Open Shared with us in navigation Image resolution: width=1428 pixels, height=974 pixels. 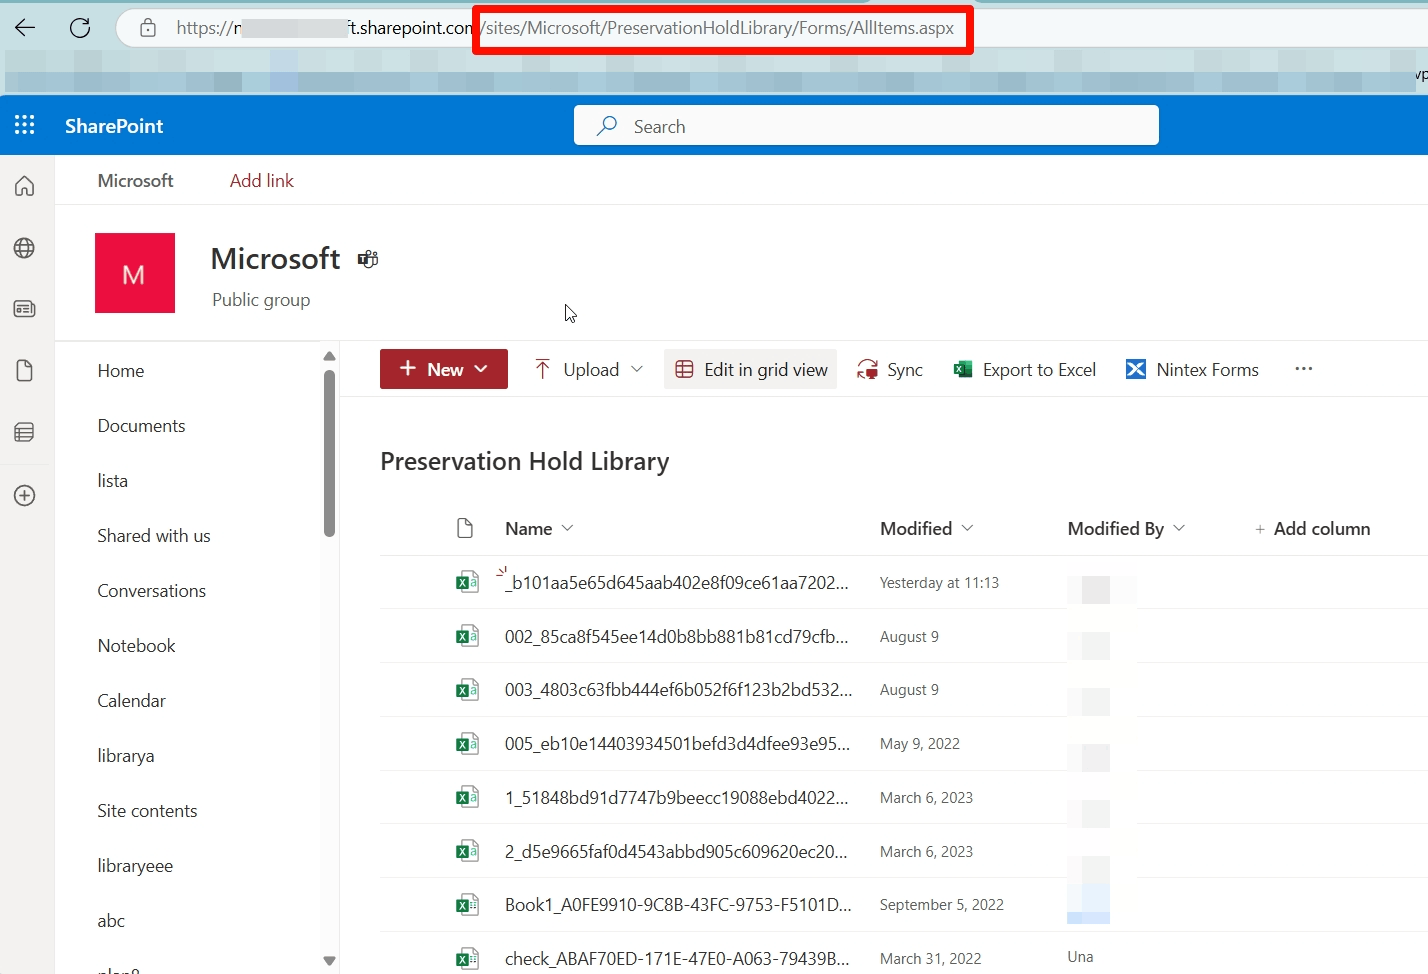[x=154, y=536]
